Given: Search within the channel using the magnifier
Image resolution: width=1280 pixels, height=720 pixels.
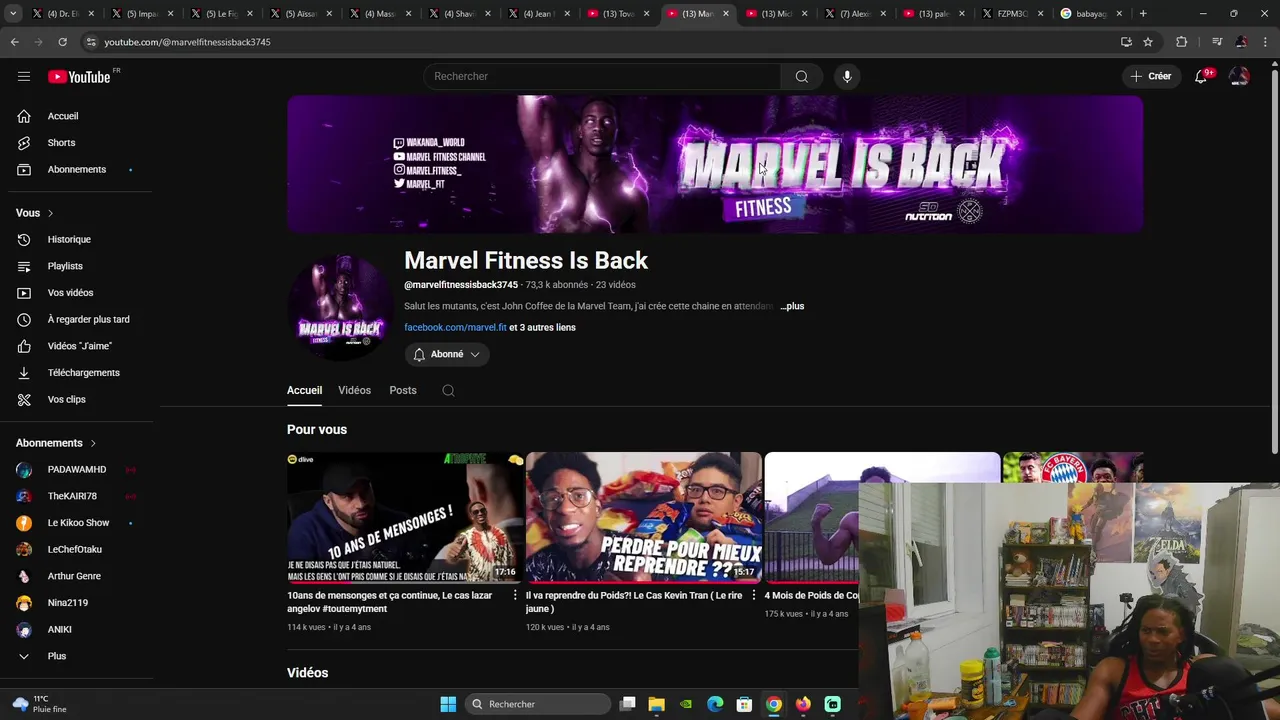Looking at the screenshot, I should (x=448, y=391).
